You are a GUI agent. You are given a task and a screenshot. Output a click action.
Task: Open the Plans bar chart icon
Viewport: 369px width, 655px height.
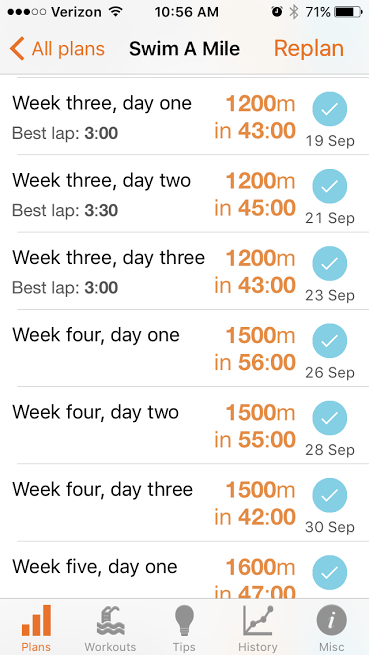(36, 621)
